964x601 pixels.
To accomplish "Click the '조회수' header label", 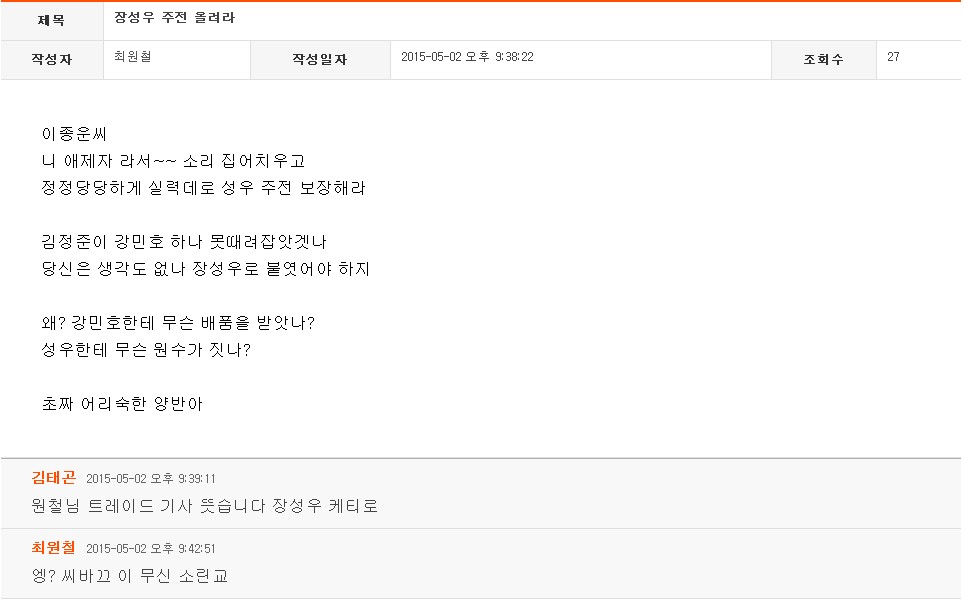I will 823,59.
